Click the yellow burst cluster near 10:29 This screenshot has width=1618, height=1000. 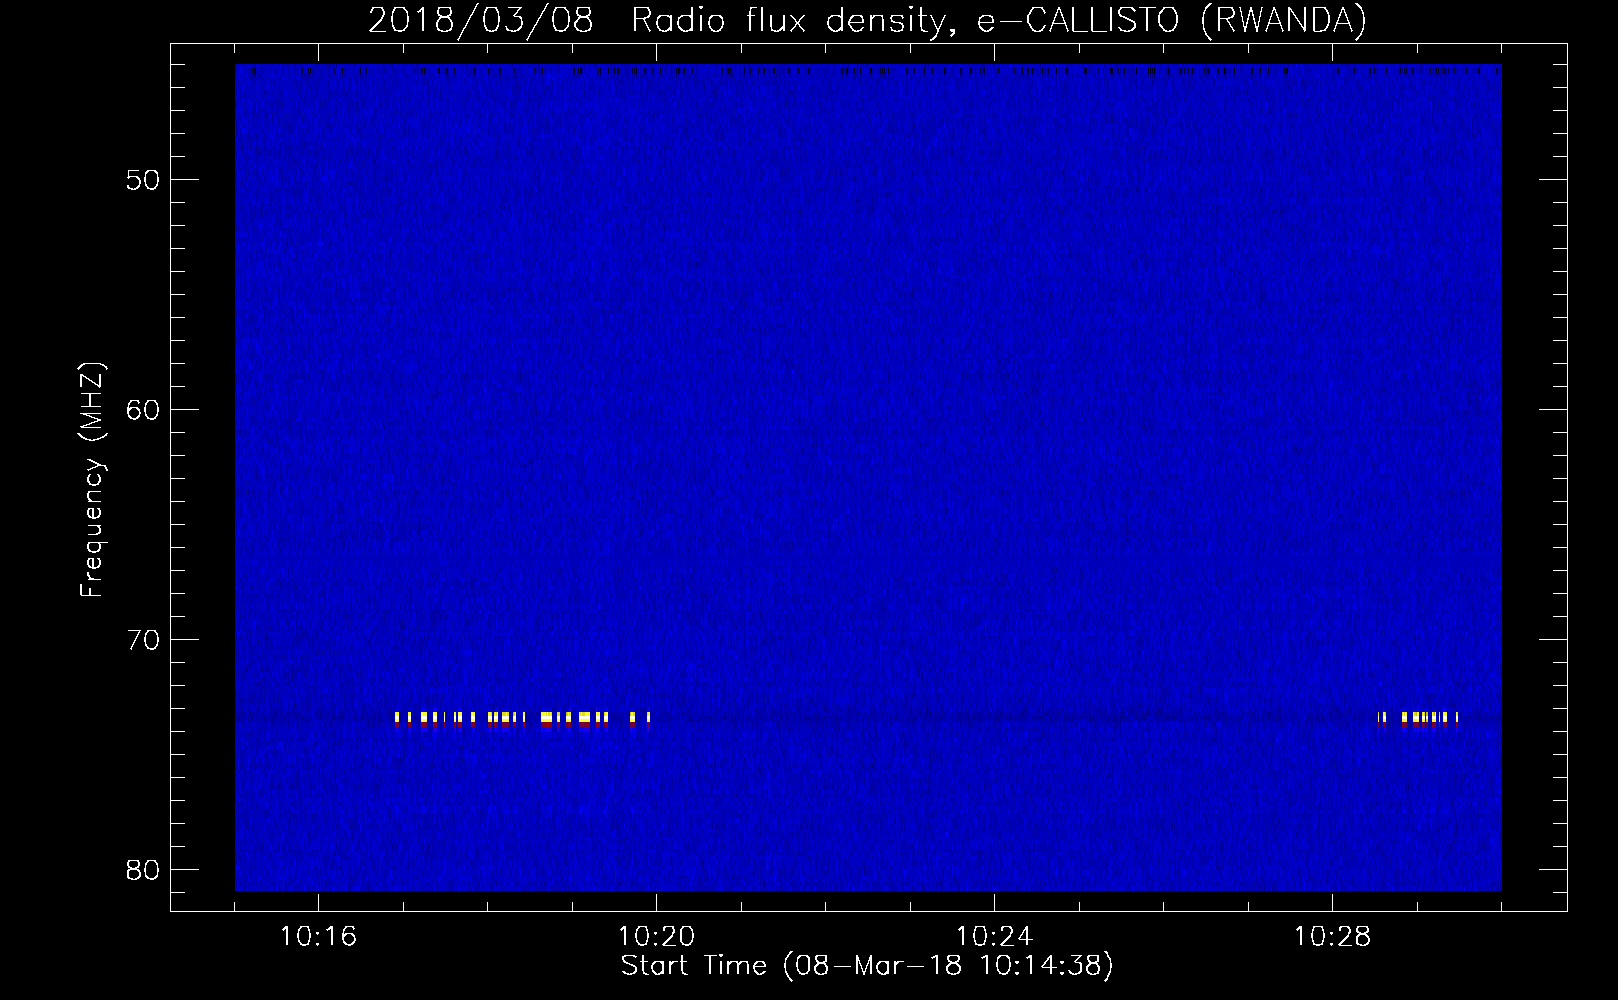click(x=1418, y=718)
